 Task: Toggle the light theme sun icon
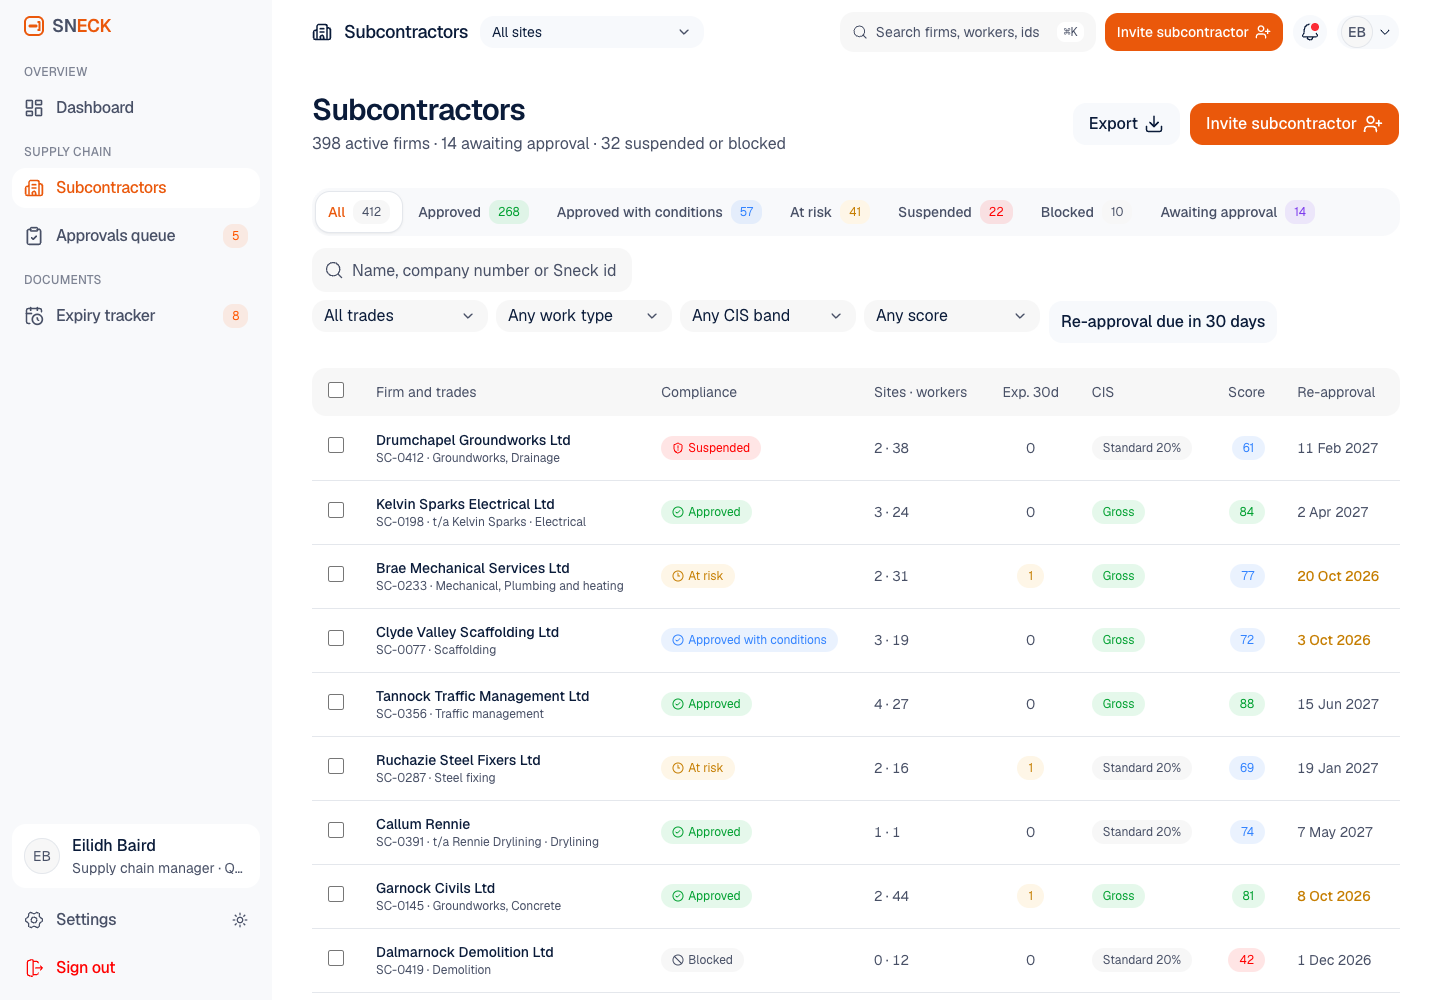point(240,920)
